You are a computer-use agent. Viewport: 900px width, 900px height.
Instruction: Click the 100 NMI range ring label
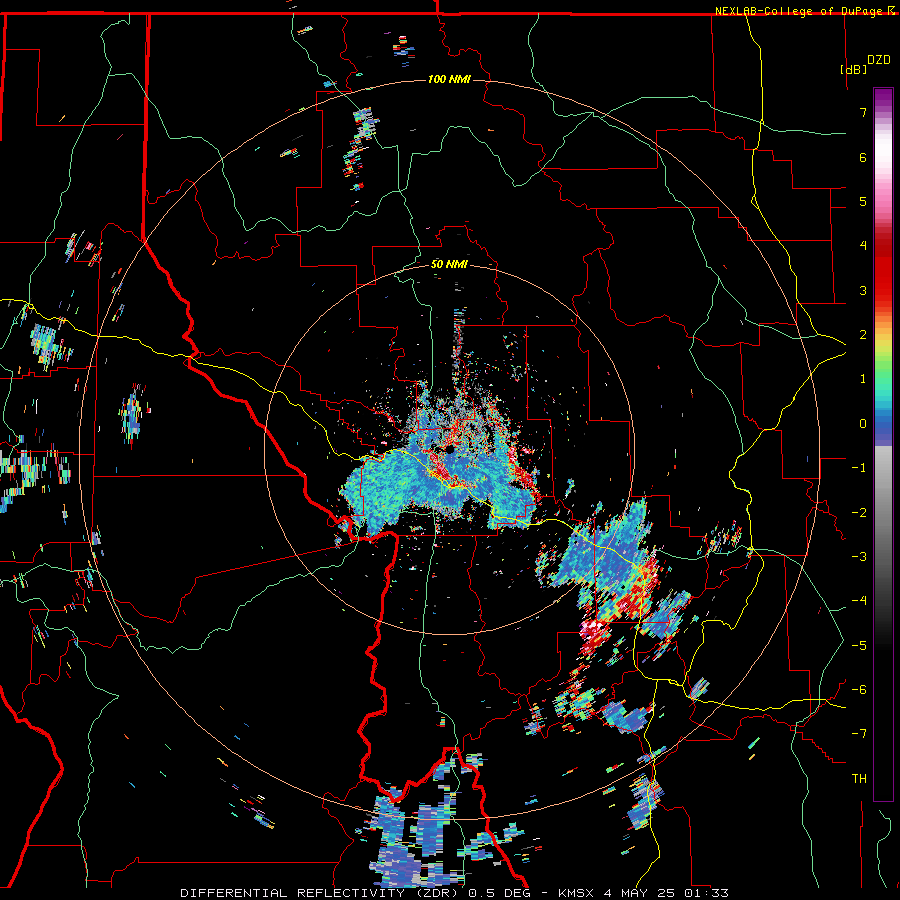pos(449,79)
